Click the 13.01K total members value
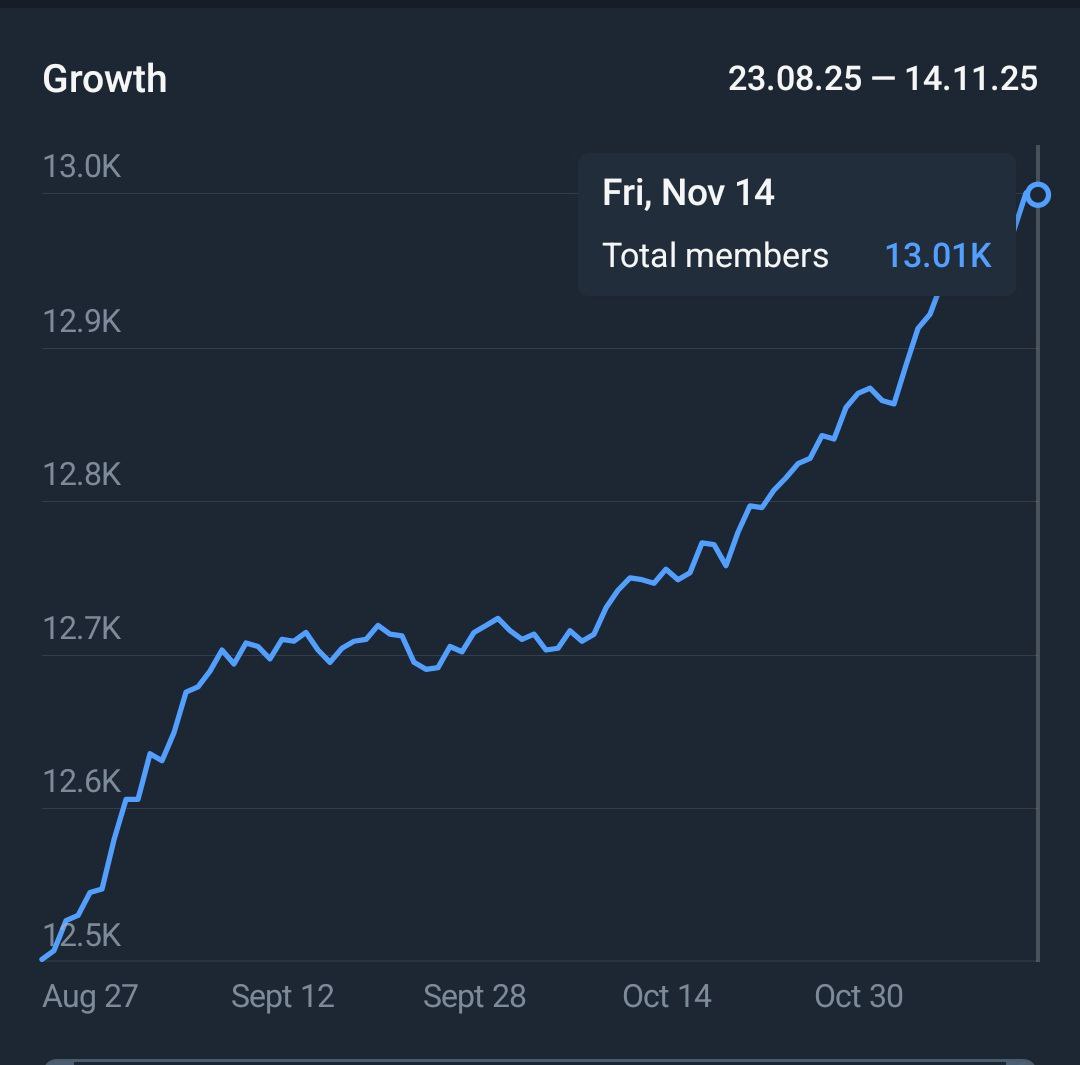This screenshot has height=1065, width=1080. 938,255
